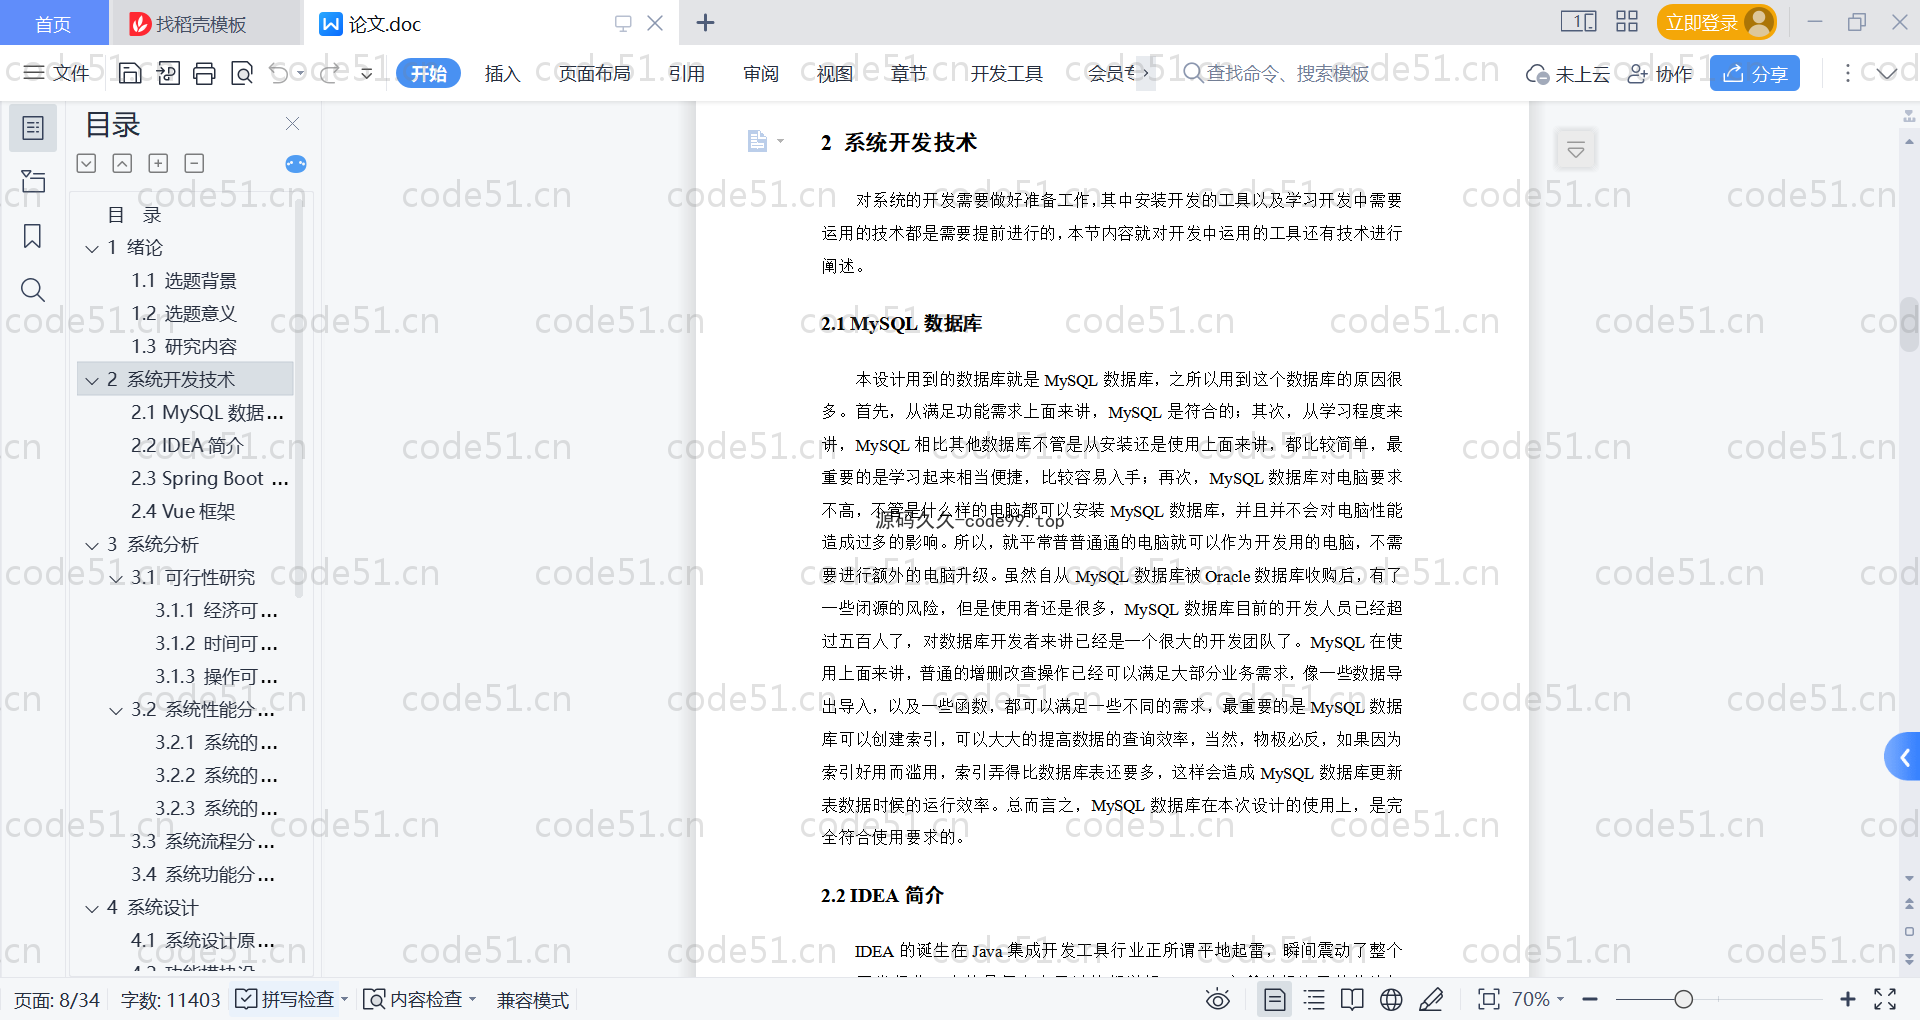
Task: Click the zoom out minus button
Action: pos(1590,999)
